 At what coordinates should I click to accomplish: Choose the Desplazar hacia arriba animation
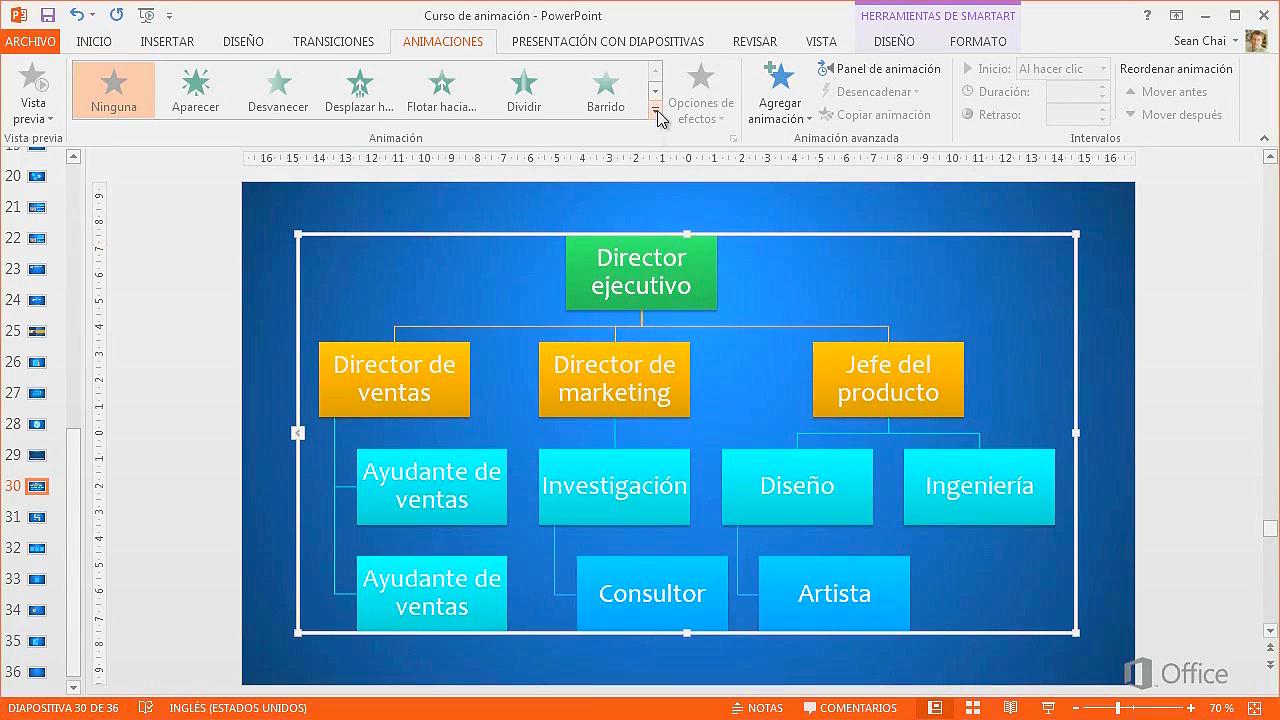(359, 90)
